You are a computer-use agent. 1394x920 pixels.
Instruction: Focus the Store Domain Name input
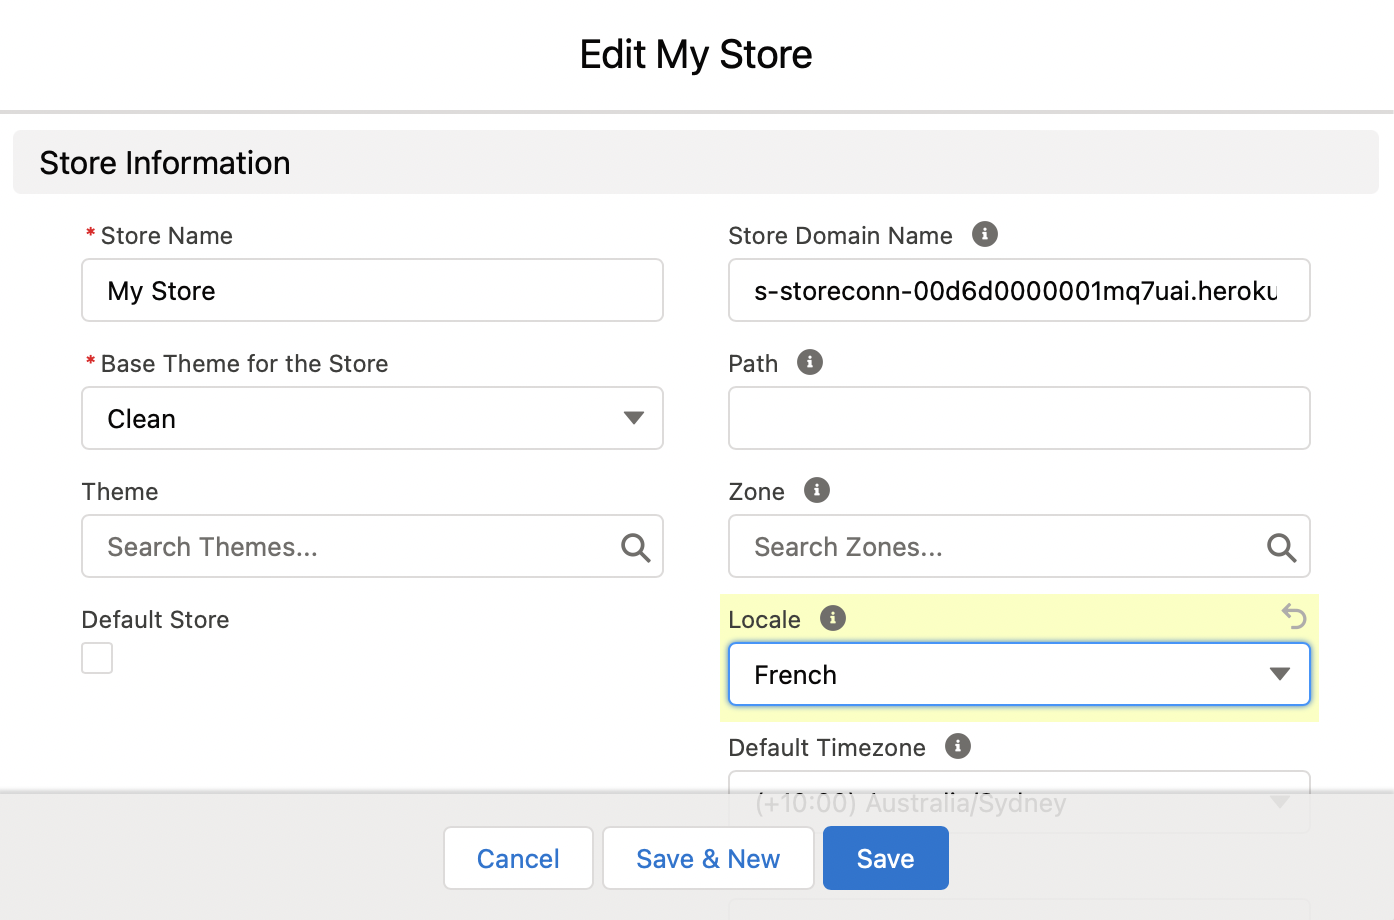1018,290
